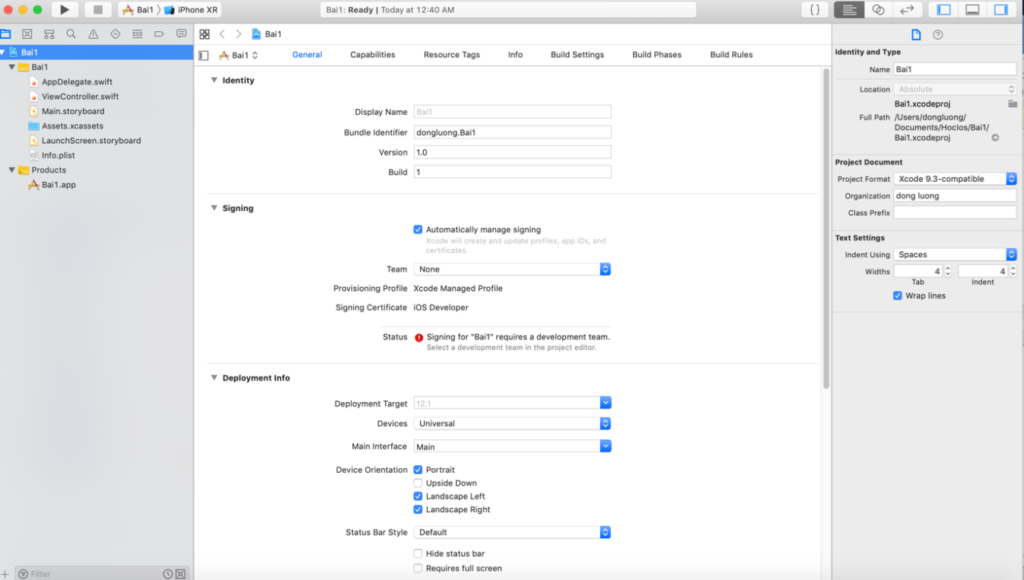Uncheck Automatically manage signing
Screen dimensions: 1024x580
click(x=419, y=230)
